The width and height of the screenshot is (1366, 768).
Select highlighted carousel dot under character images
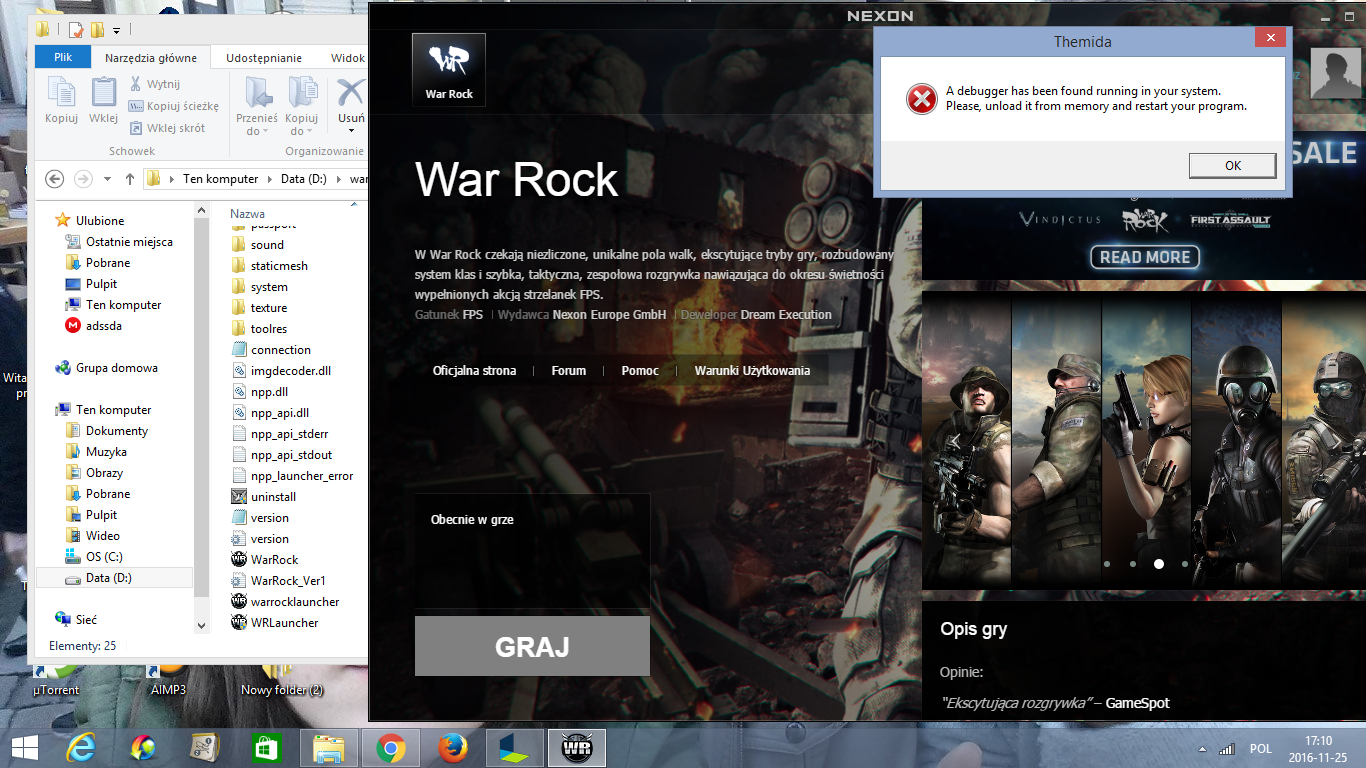point(1159,564)
